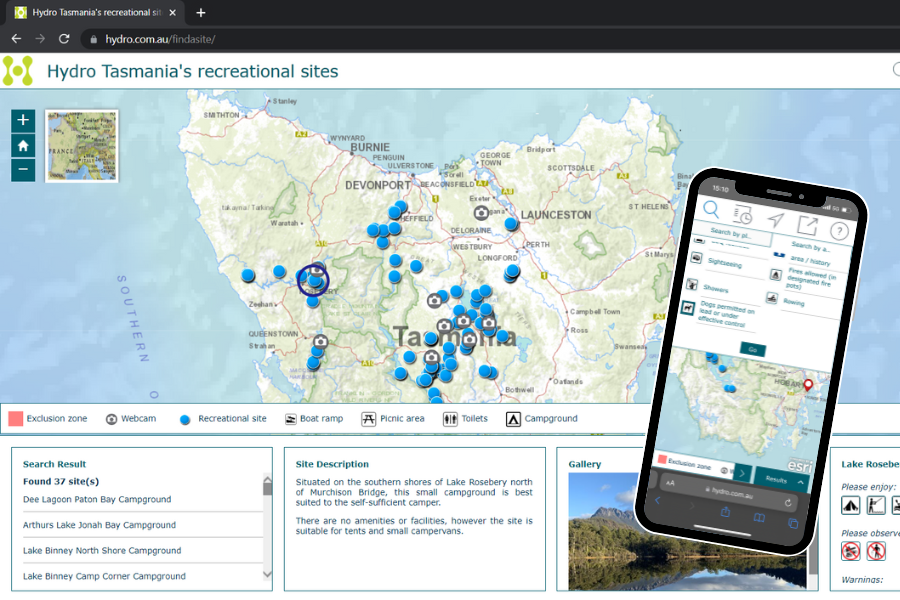Tap the help question mark on the phone
The image size is (900, 600).
pos(839,231)
